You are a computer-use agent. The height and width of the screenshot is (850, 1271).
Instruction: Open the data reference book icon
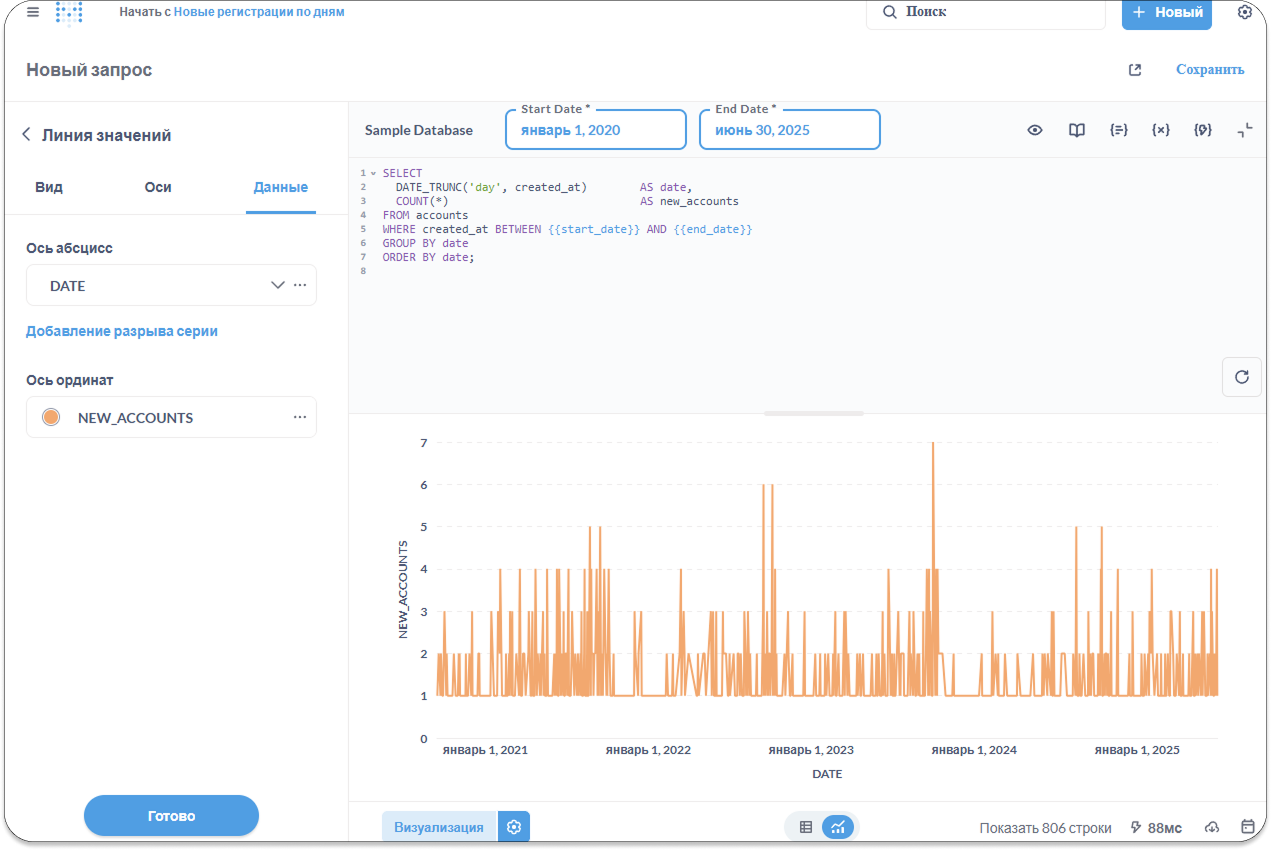[x=1076, y=130]
